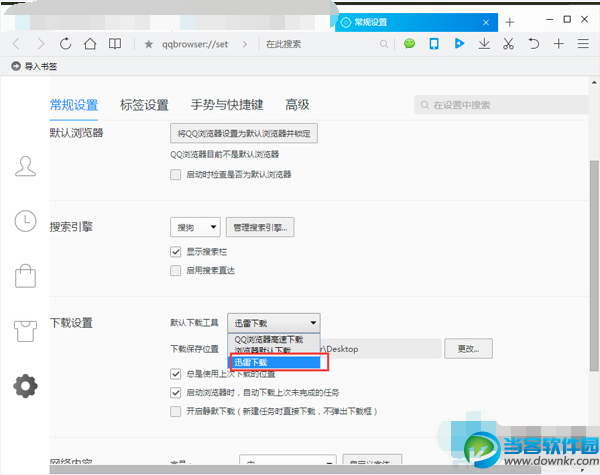This screenshot has height=475, width=600.
Task: Focus the 在设置中搜索 field
Action: (x=501, y=105)
